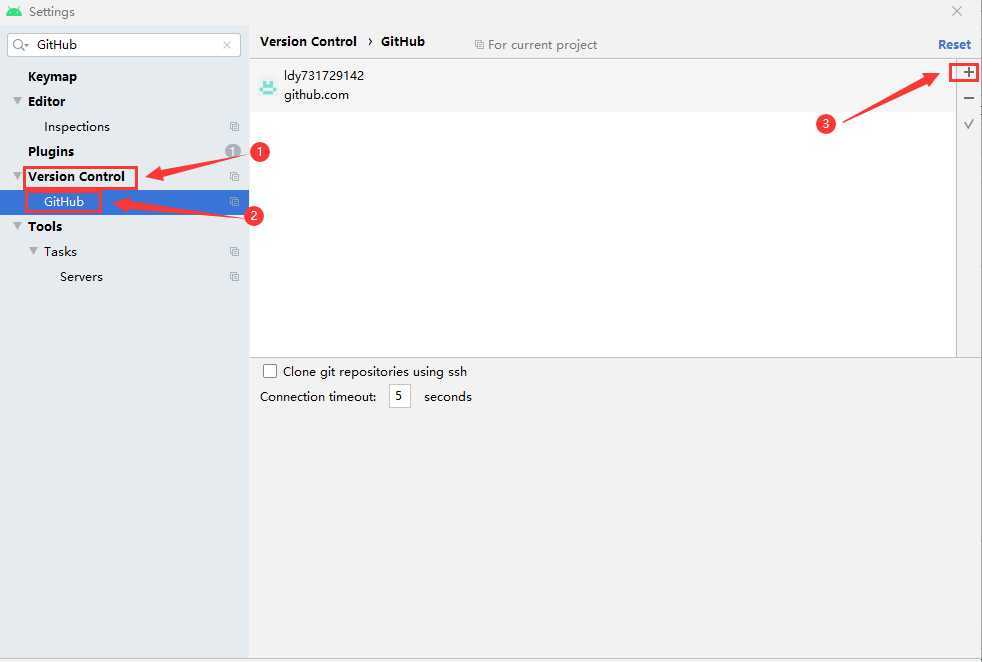Click the Plugins update count badge
The image size is (982, 662).
pos(232,151)
